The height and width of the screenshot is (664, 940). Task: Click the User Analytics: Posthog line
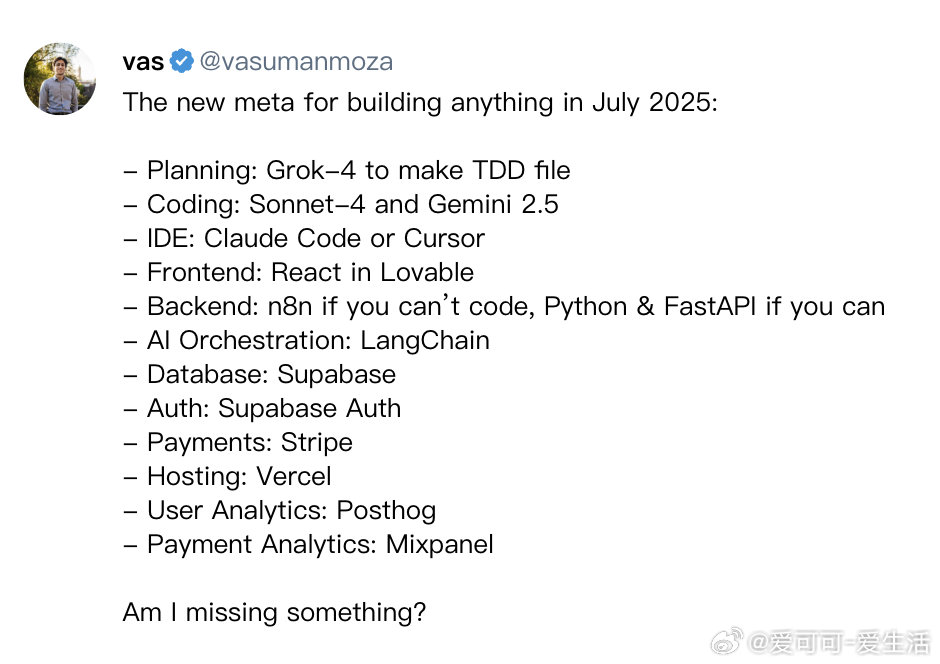tap(279, 511)
